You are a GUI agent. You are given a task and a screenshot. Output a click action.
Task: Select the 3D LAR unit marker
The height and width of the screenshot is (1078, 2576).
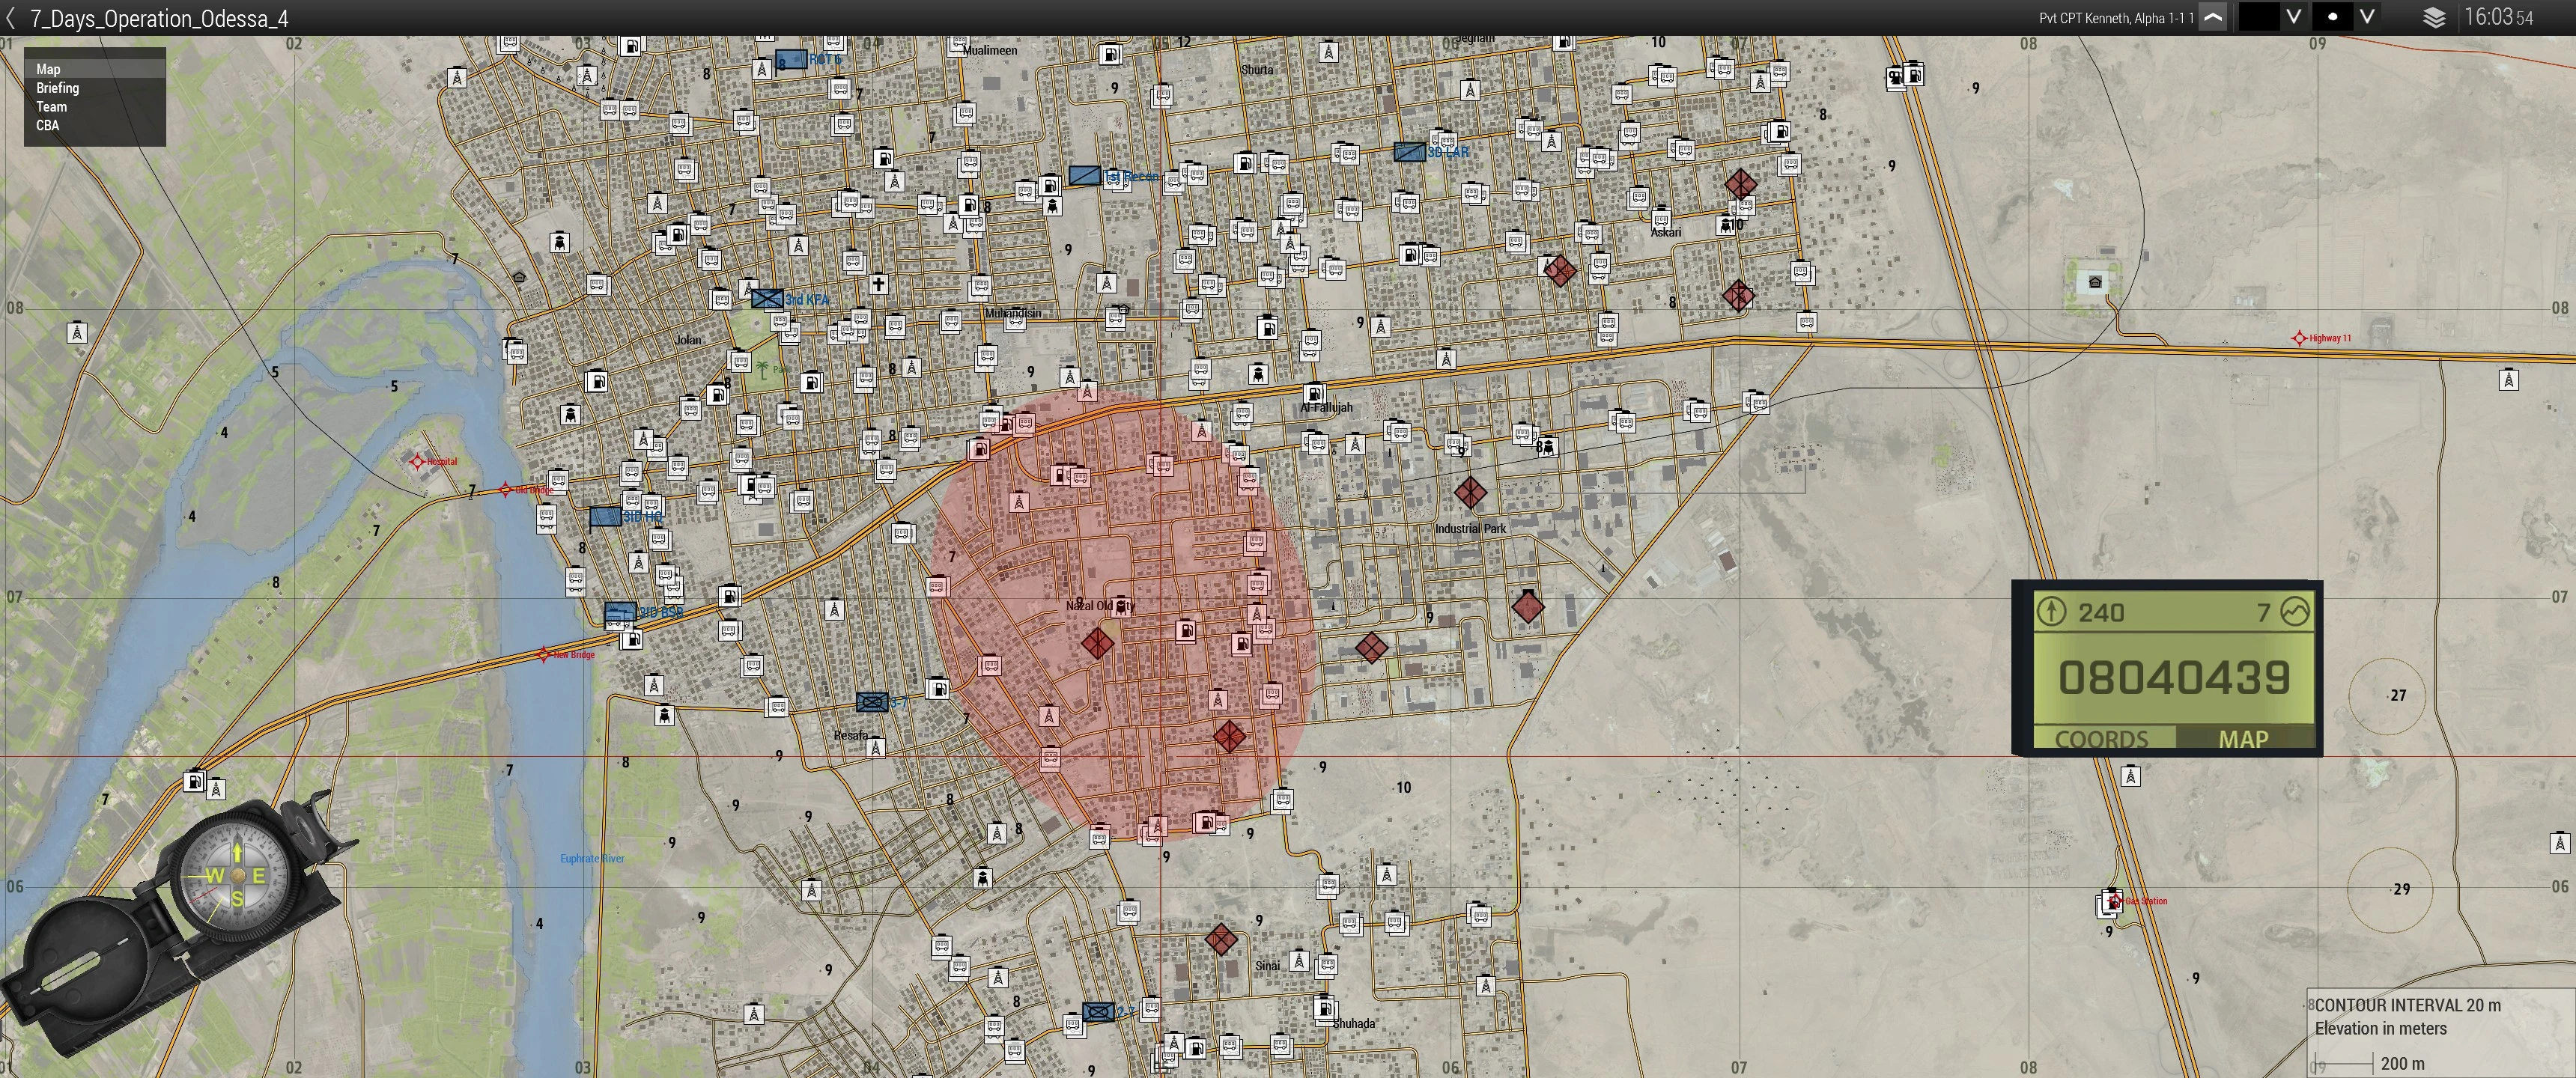point(1409,152)
